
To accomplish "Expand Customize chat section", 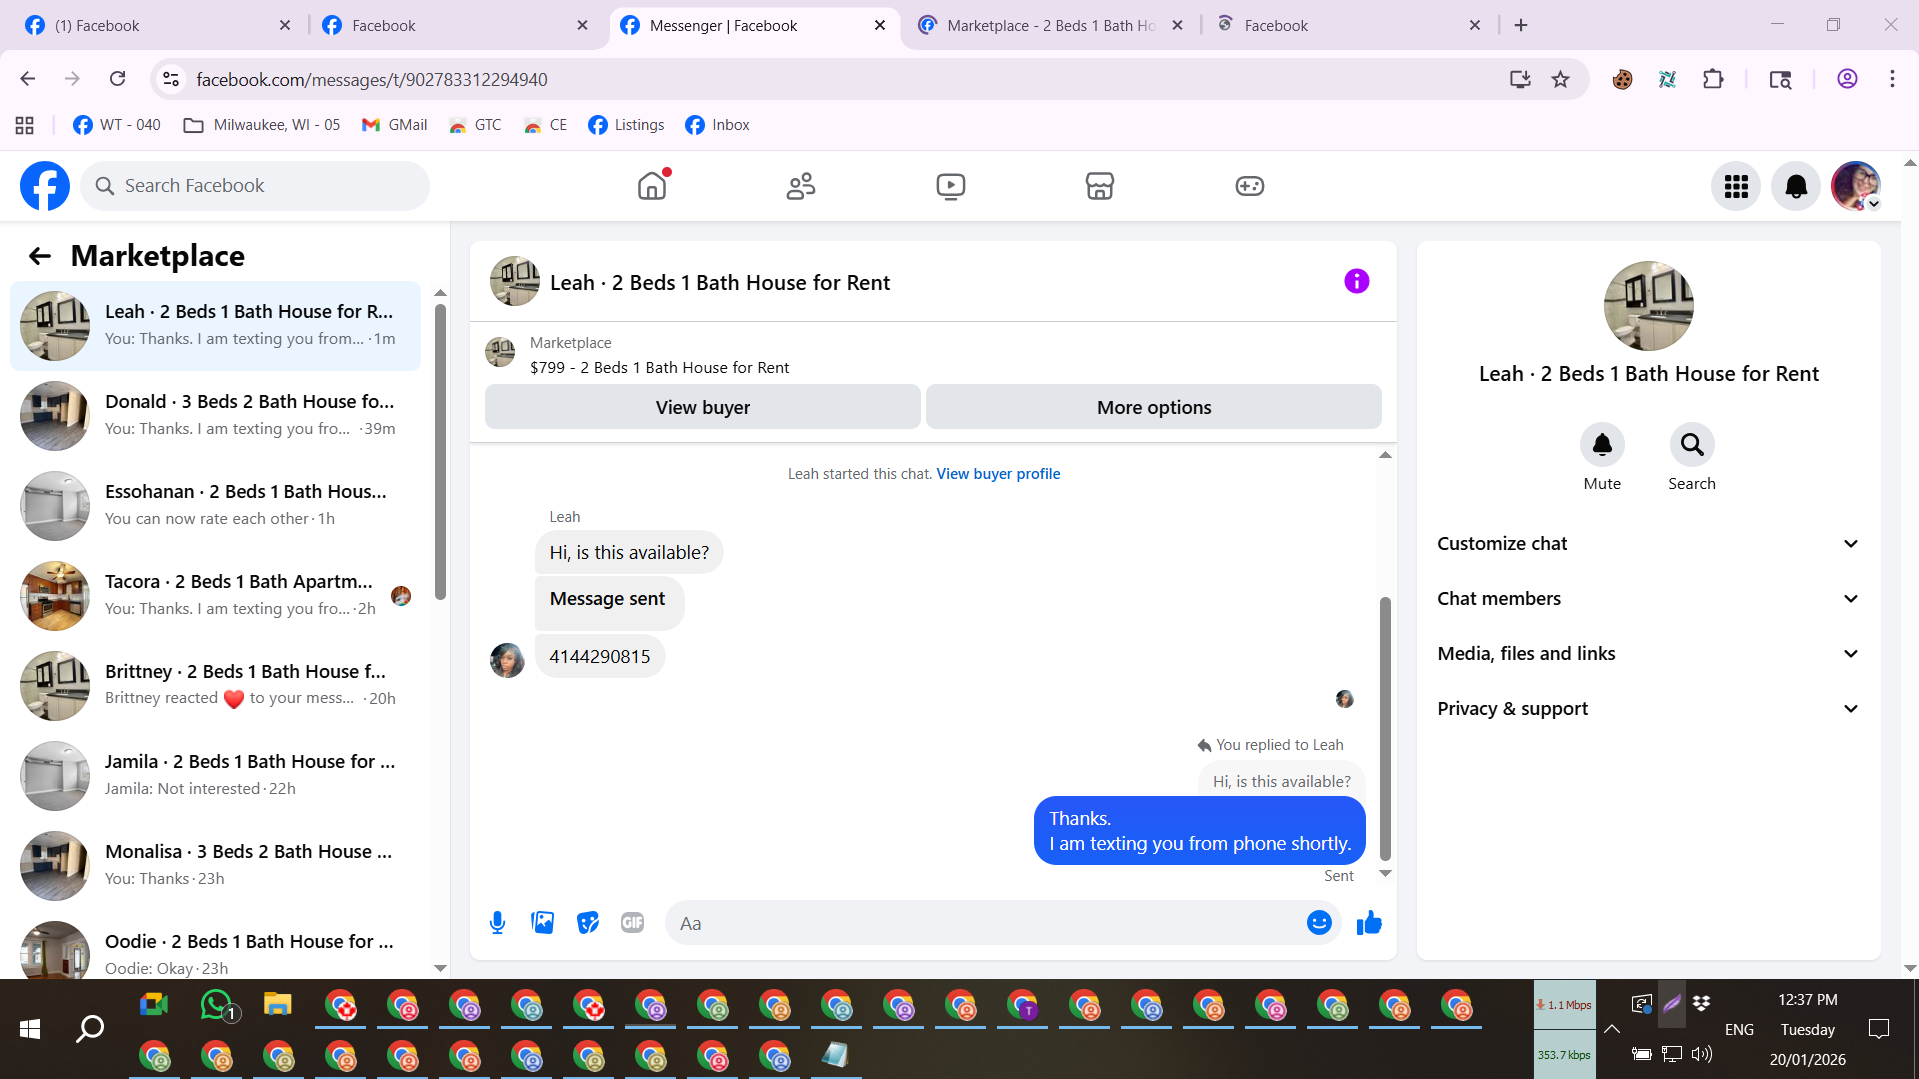I will [x=1648, y=544].
